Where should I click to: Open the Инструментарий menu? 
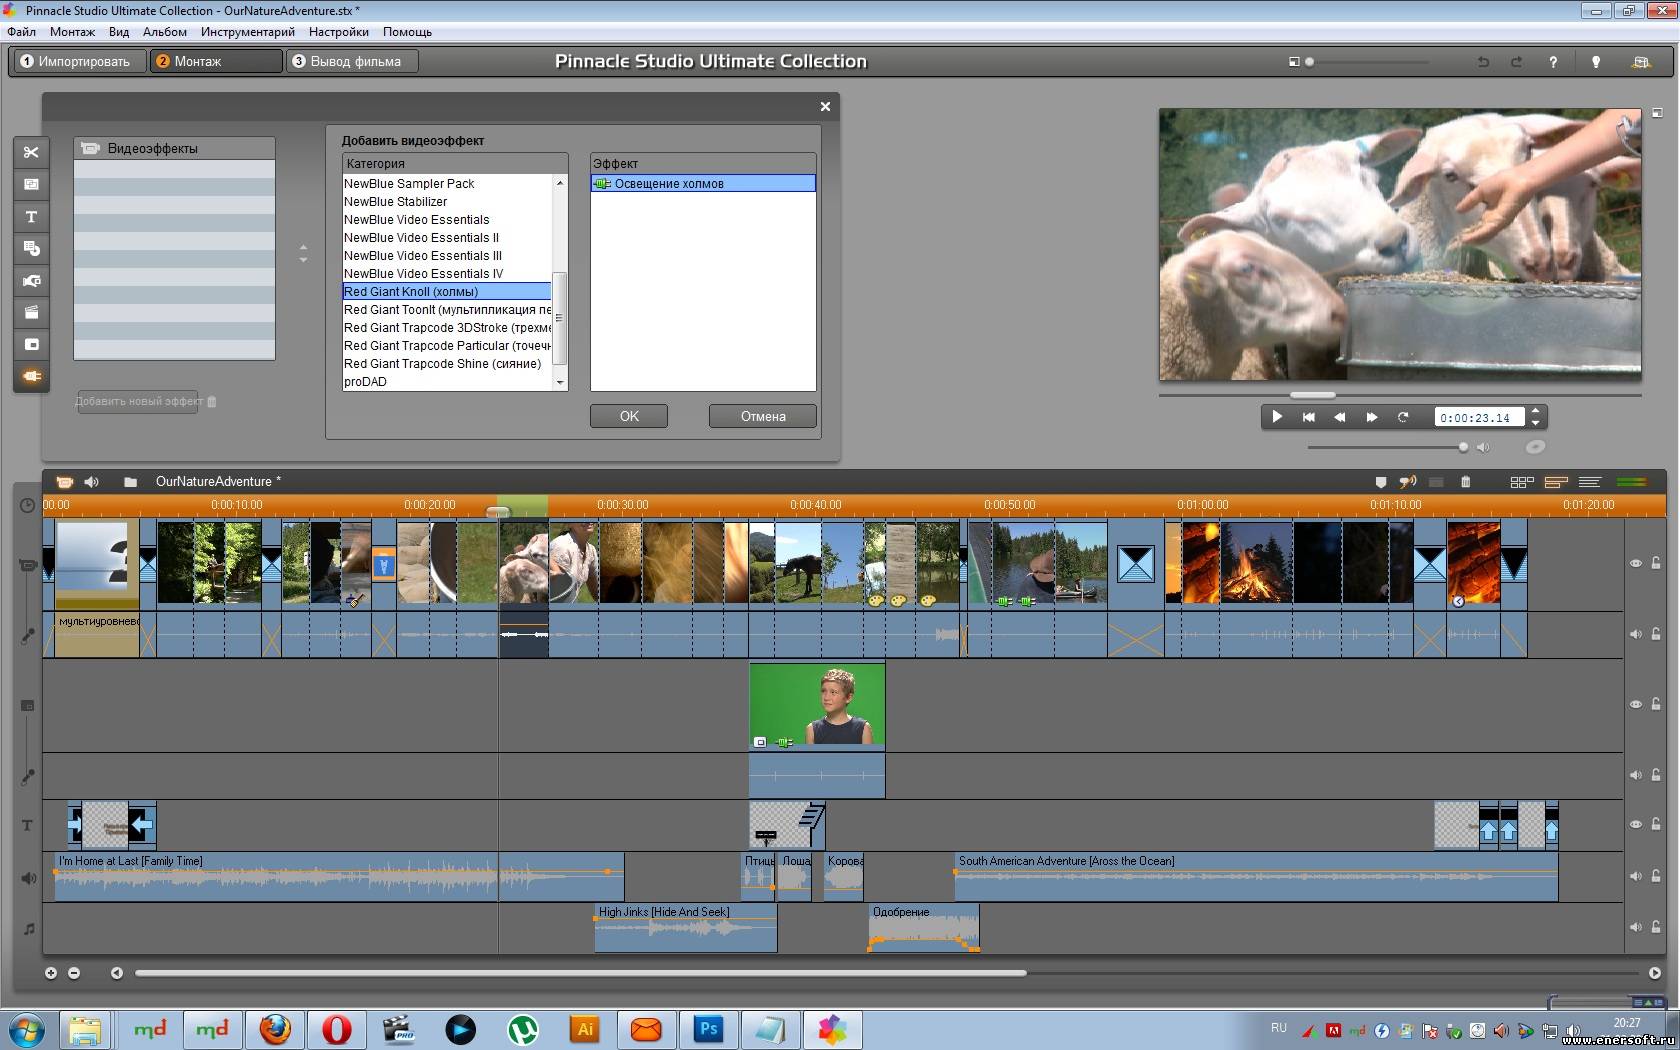coord(247,32)
